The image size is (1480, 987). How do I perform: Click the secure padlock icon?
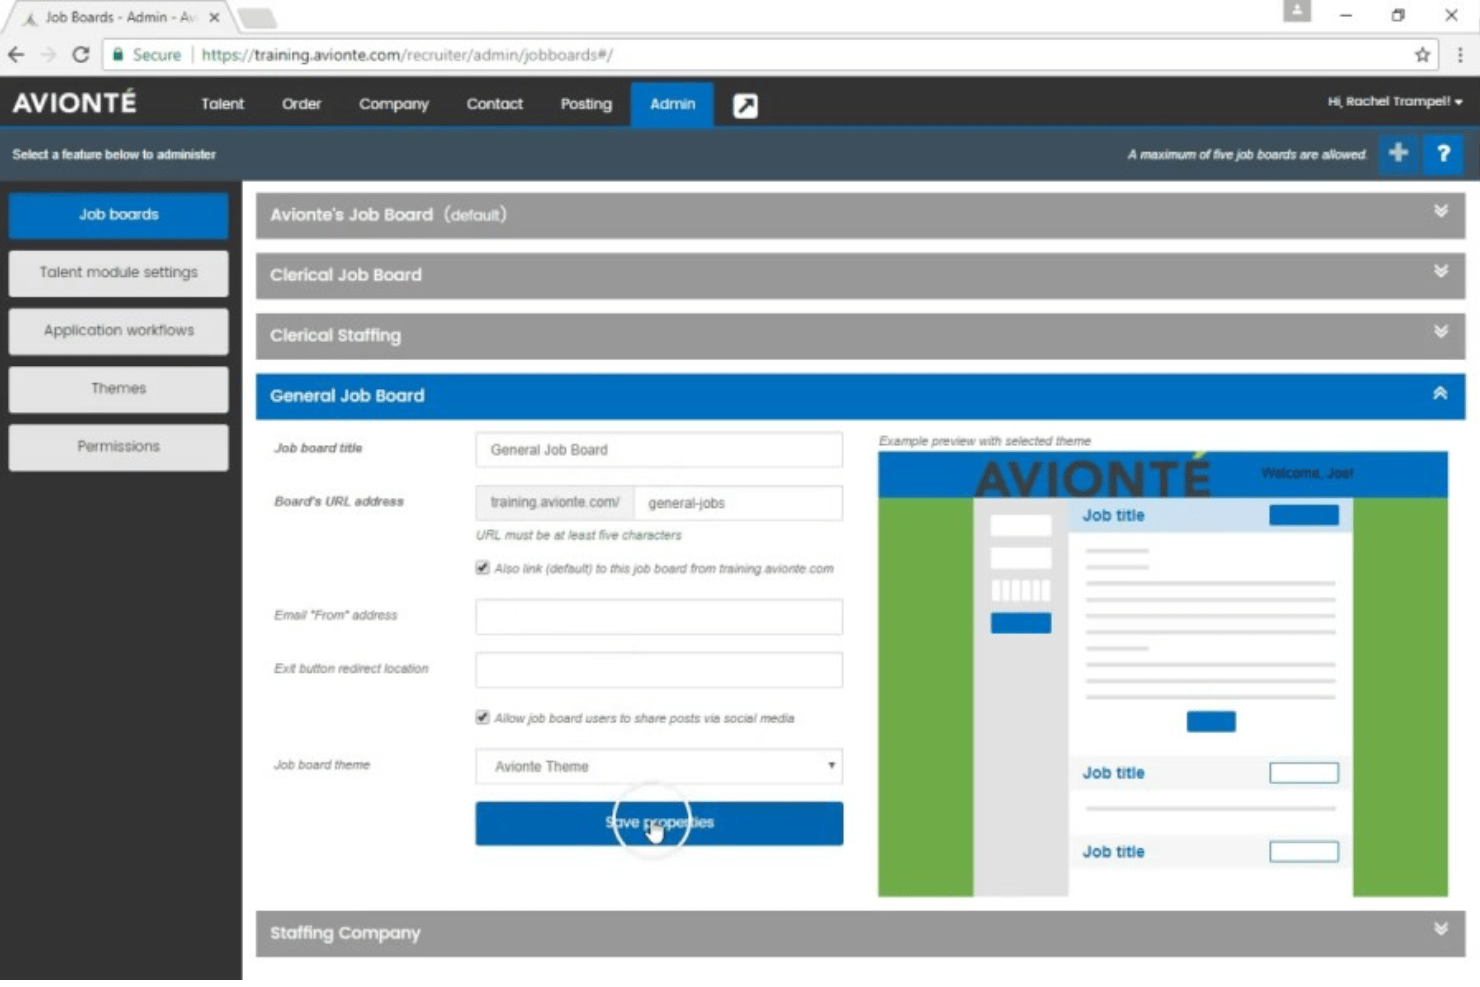118,54
